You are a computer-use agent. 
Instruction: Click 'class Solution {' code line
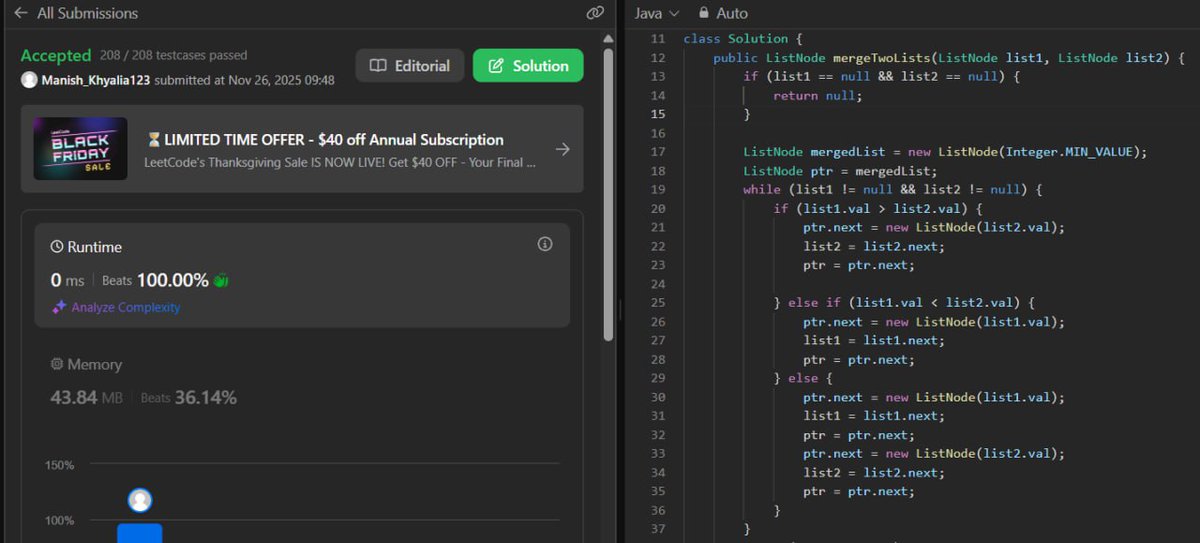(x=743, y=39)
